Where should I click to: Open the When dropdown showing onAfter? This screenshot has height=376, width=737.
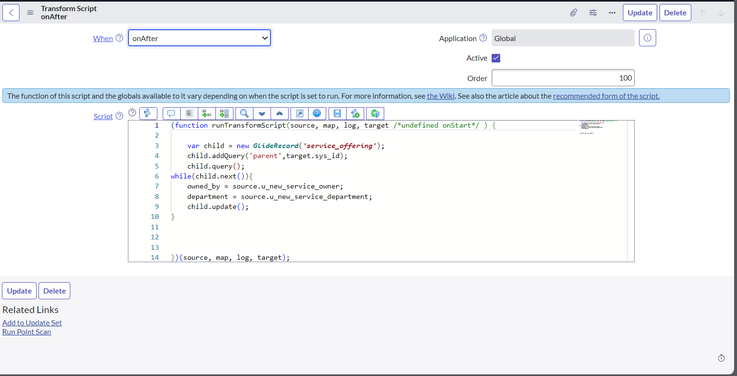point(199,38)
